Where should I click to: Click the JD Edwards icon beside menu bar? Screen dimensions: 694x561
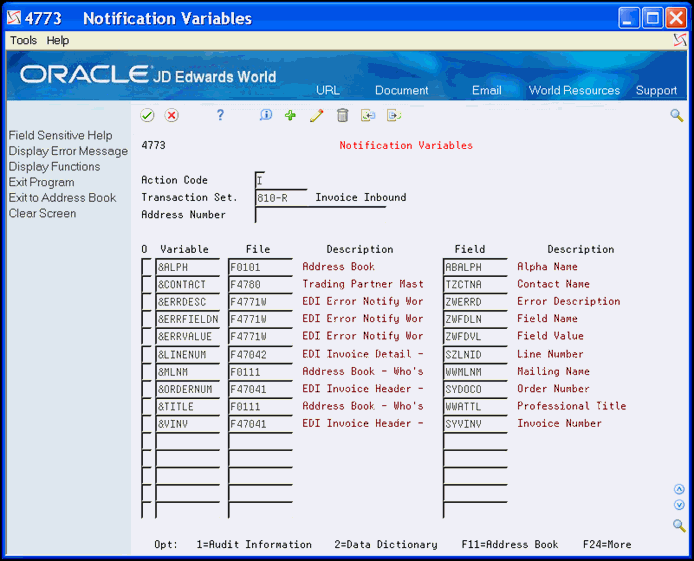point(680,40)
